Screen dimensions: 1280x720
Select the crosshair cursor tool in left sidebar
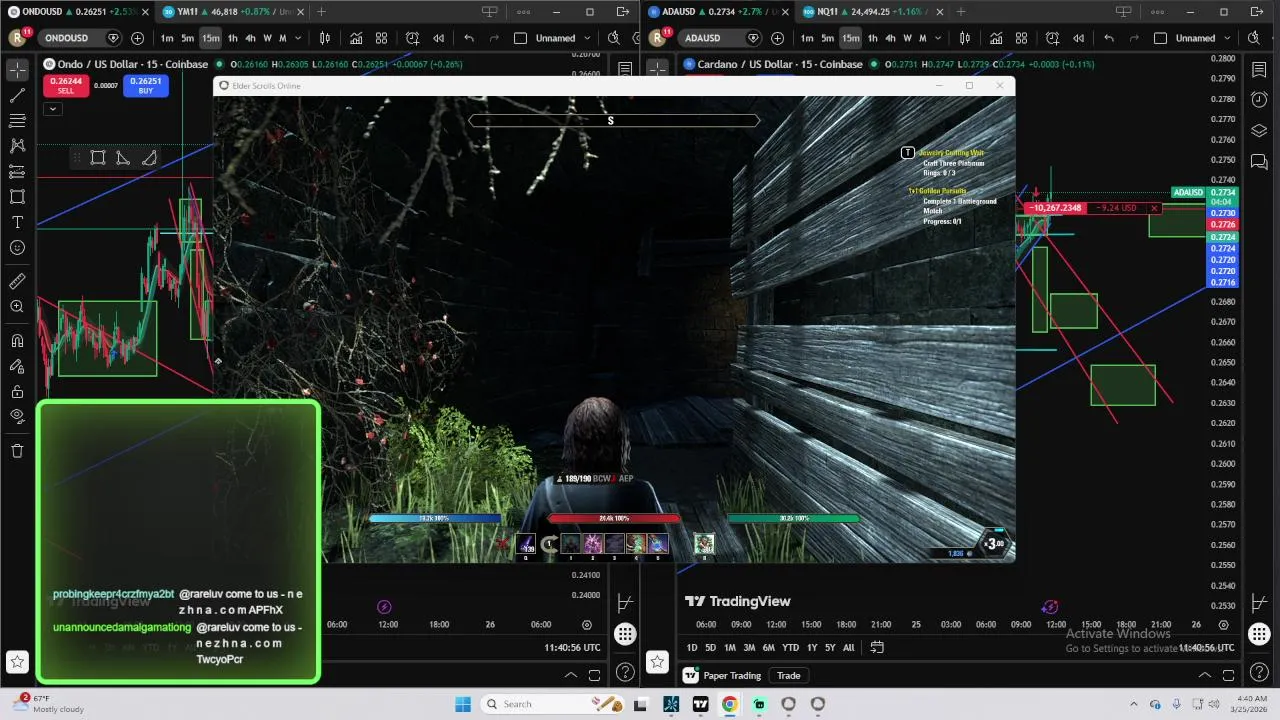click(17, 70)
